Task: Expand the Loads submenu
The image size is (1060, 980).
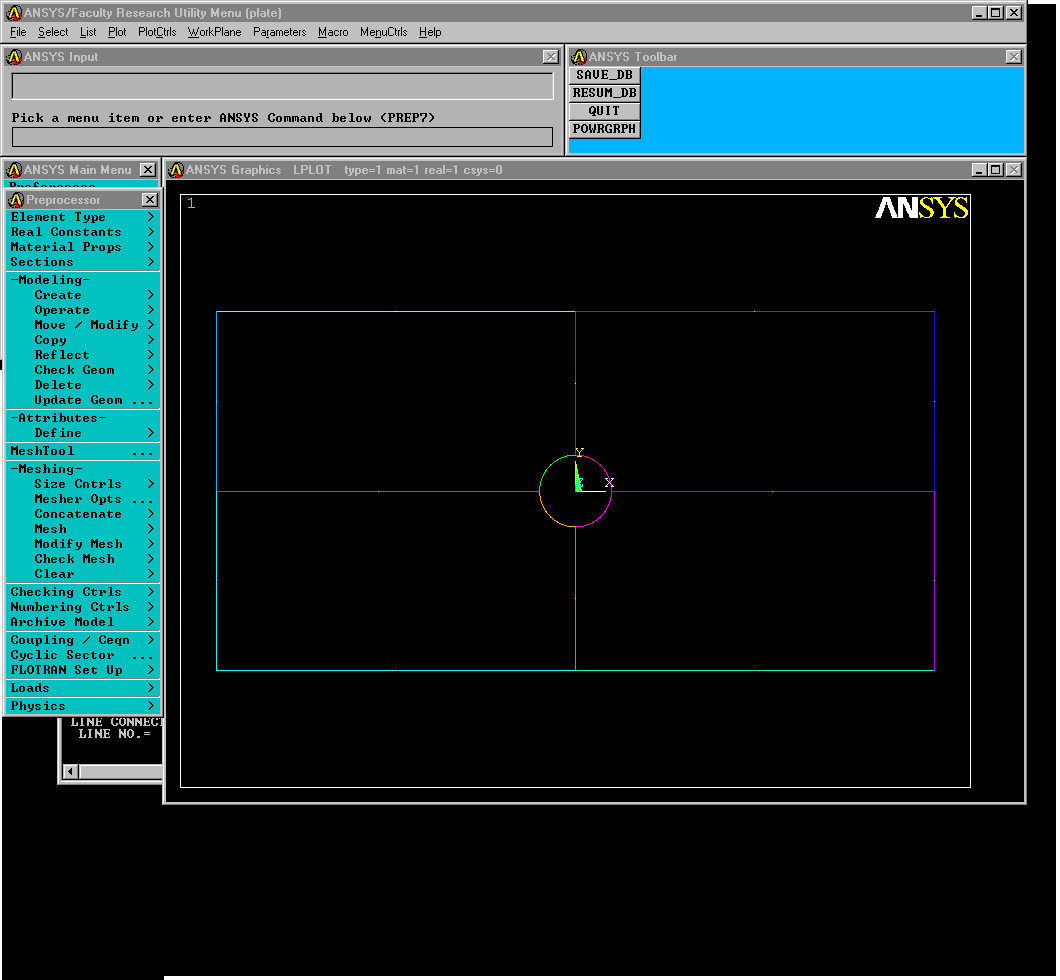Action: point(82,688)
